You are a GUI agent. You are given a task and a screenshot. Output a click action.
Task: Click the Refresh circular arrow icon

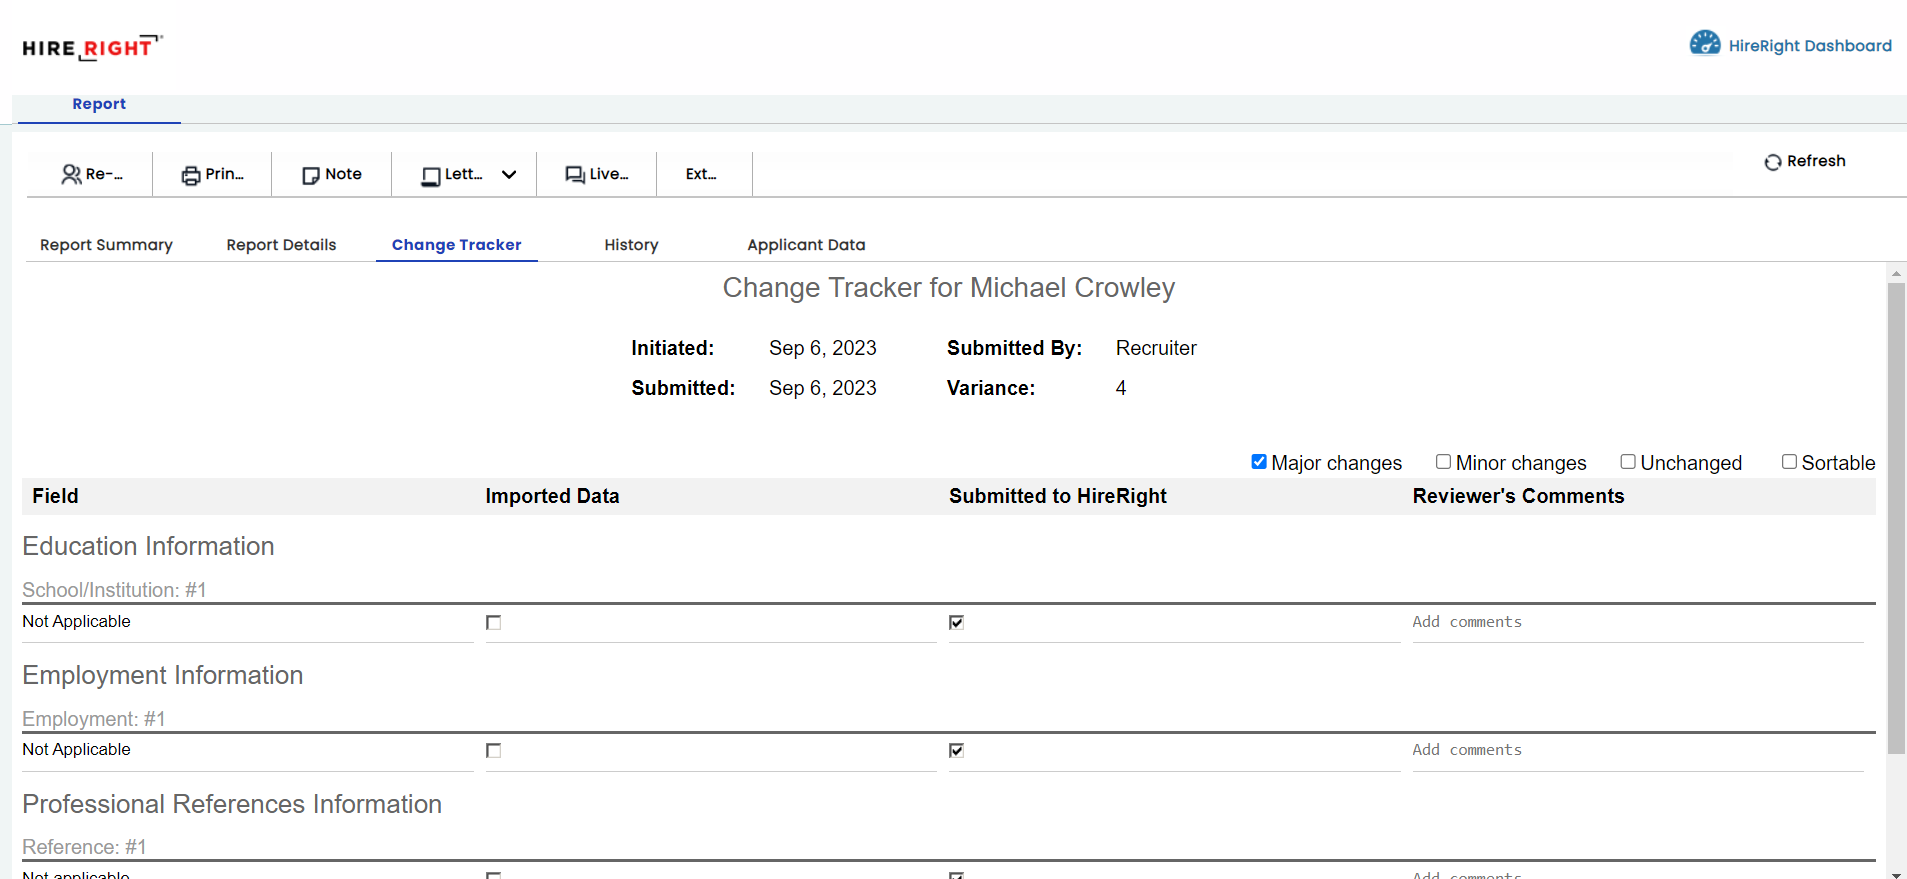pos(1773,162)
